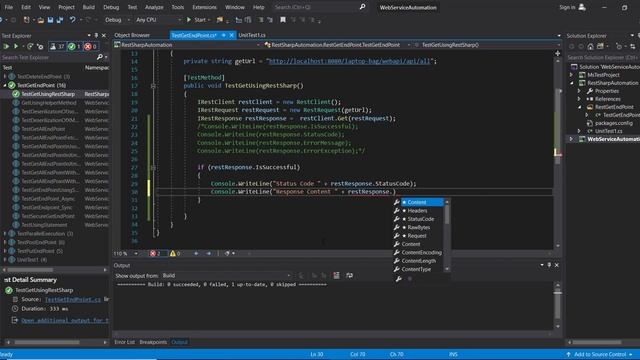Expand the WebServiceAutomation project node

coord(571,139)
